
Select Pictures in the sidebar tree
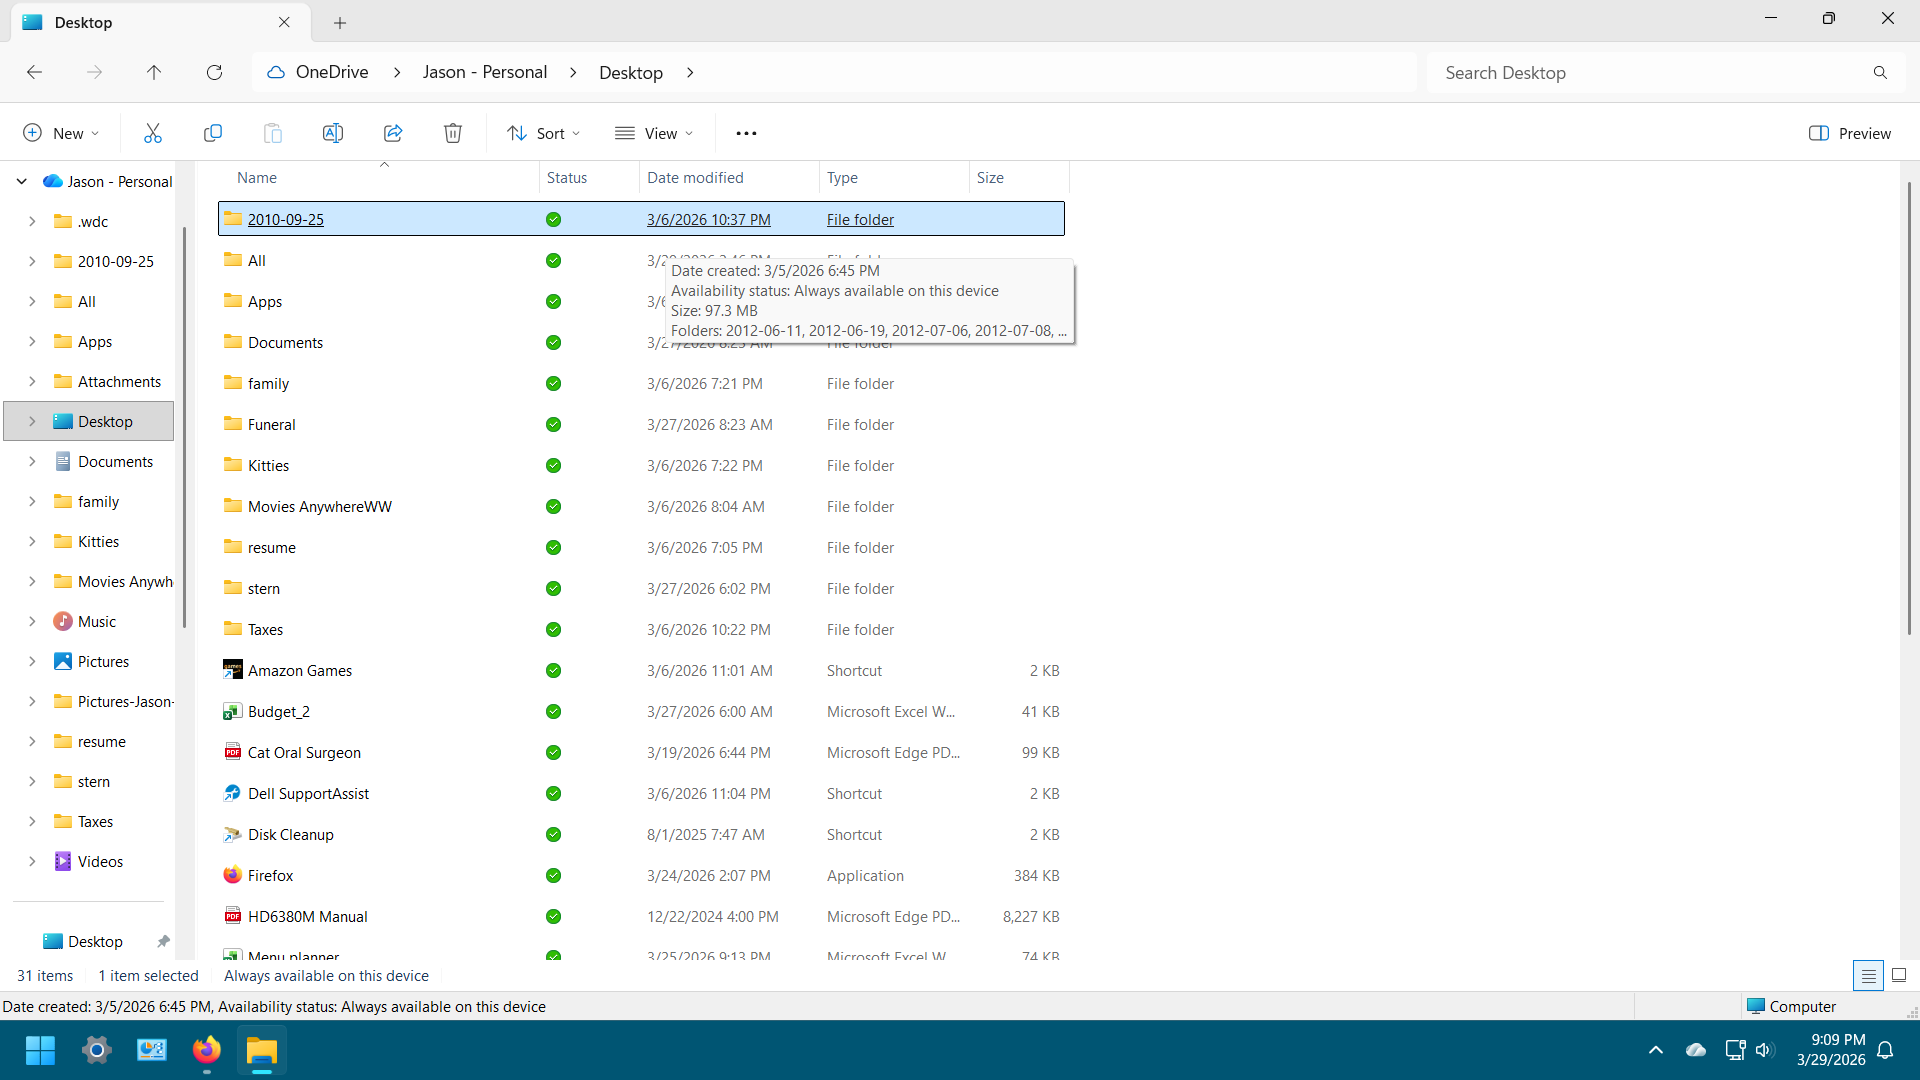click(x=103, y=661)
